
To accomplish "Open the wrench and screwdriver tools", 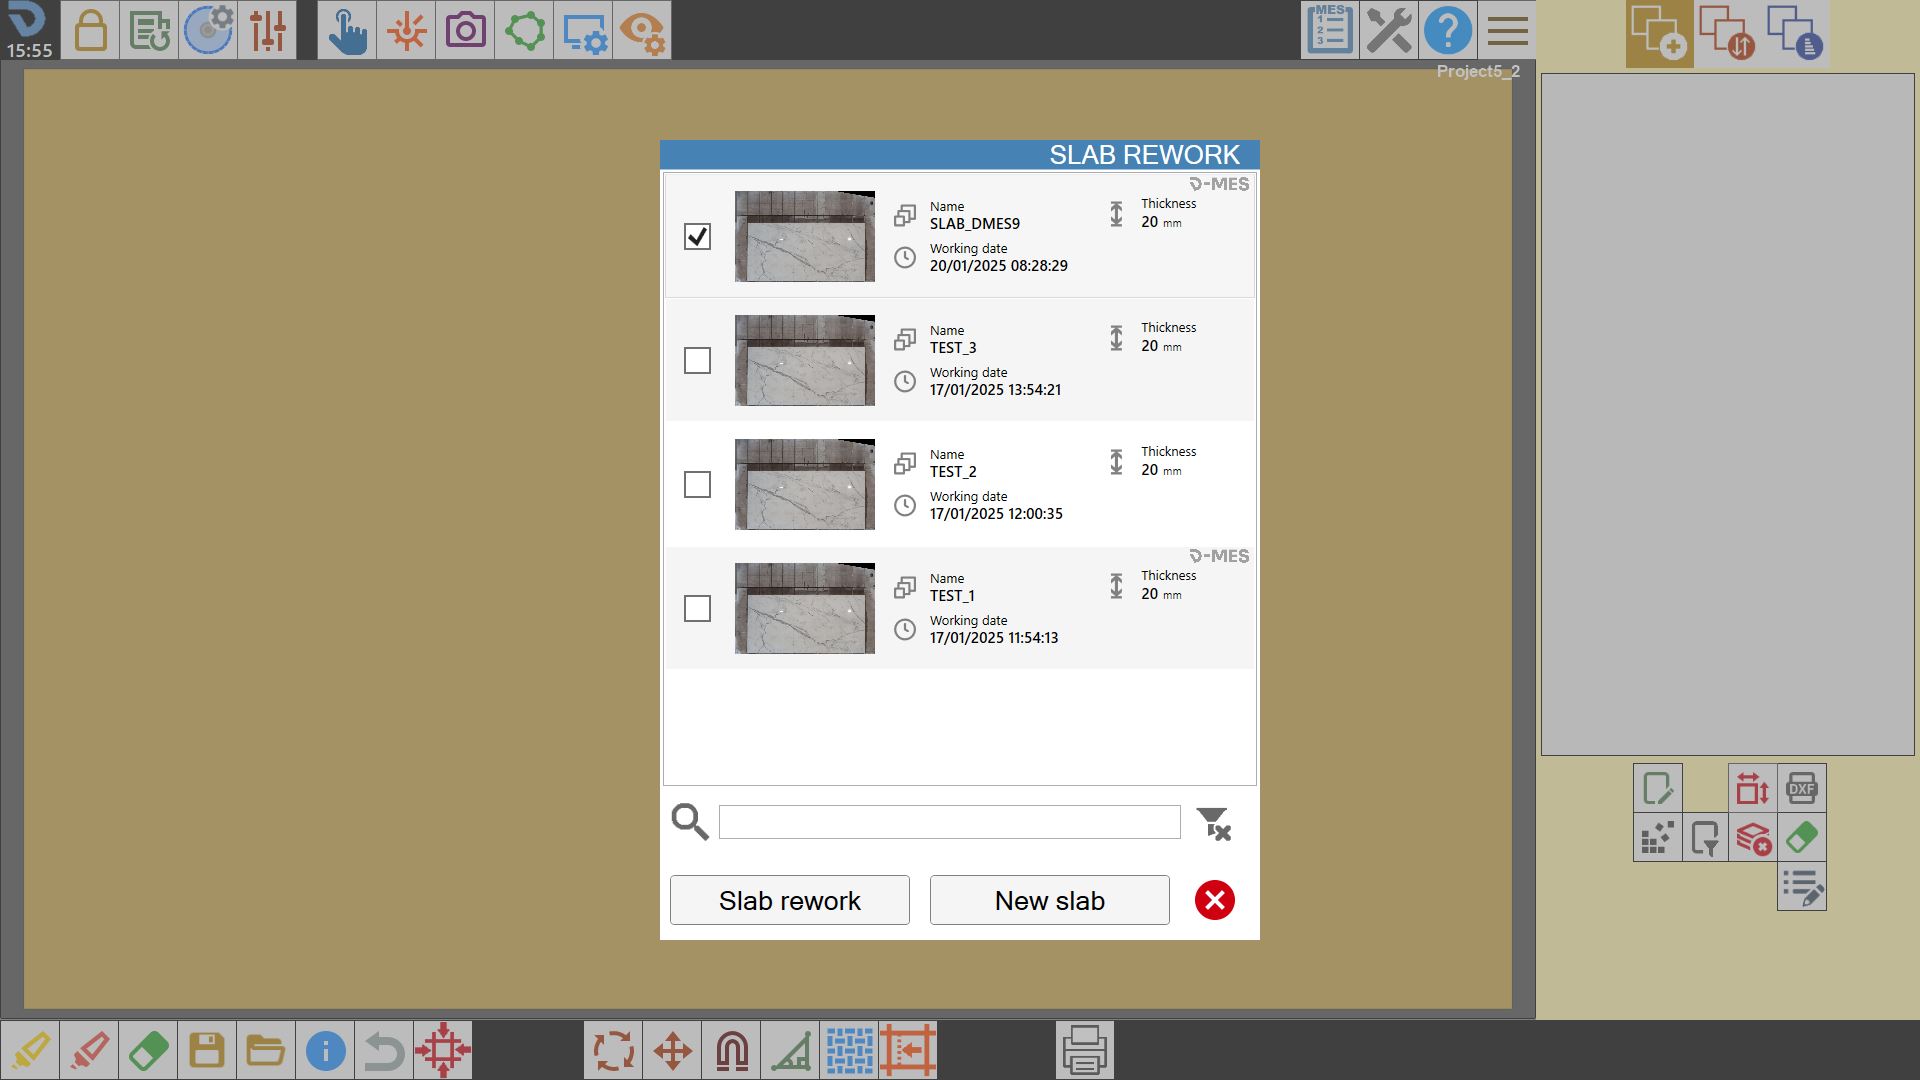I will (x=1389, y=30).
